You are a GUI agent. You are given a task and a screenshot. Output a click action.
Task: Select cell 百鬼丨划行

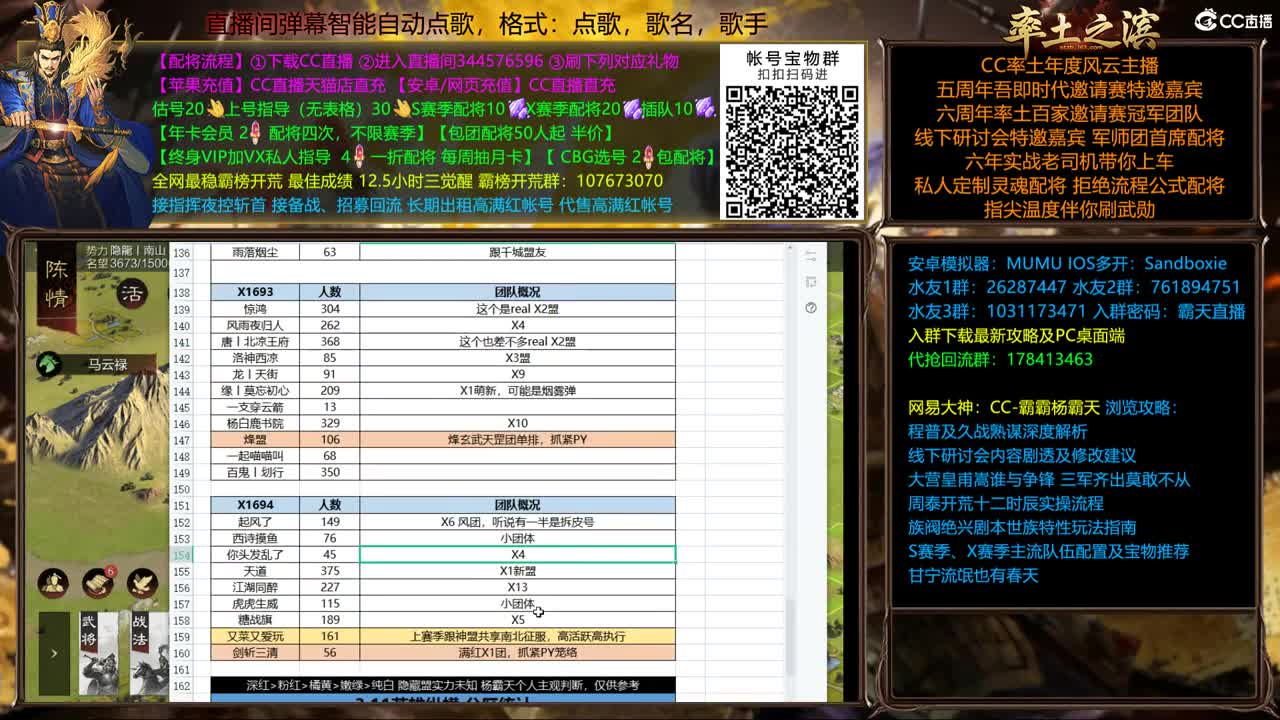[255, 472]
